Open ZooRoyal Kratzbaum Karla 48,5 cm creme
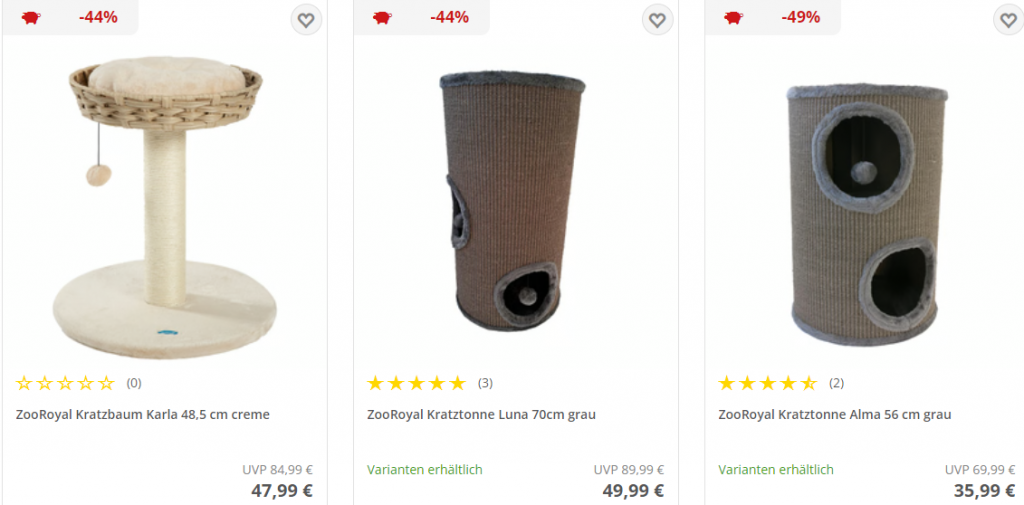 [x=142, y=414]
